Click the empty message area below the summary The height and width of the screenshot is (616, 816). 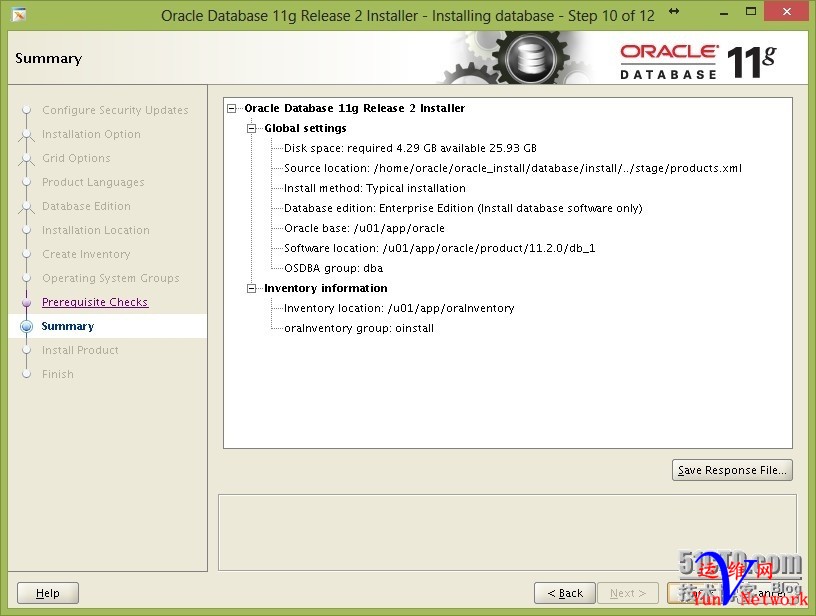pyautogui.click(x=507, y=532)
